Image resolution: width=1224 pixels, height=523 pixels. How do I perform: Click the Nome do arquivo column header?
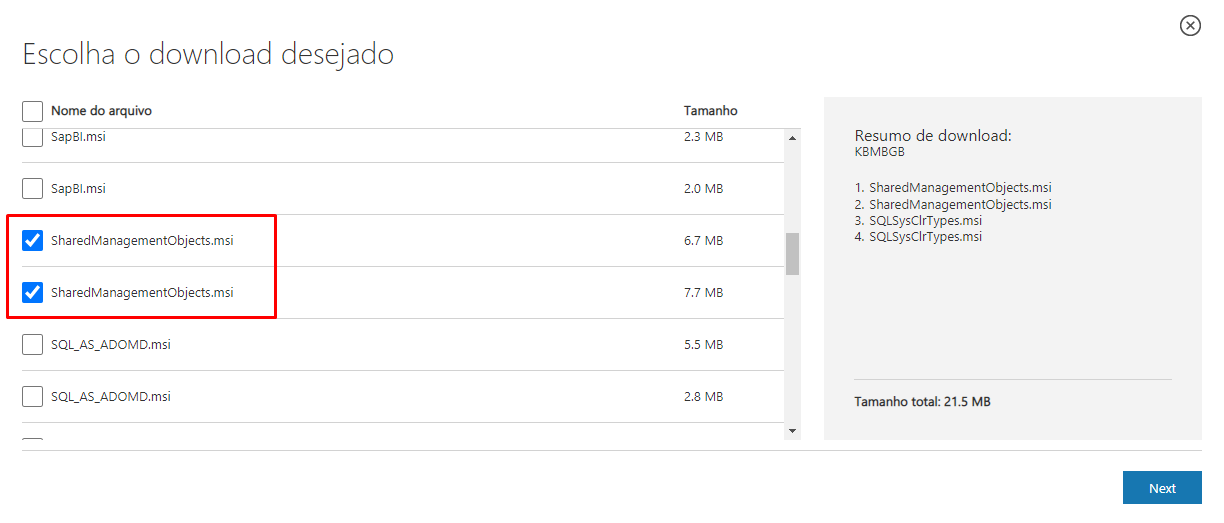pos(101,111)
